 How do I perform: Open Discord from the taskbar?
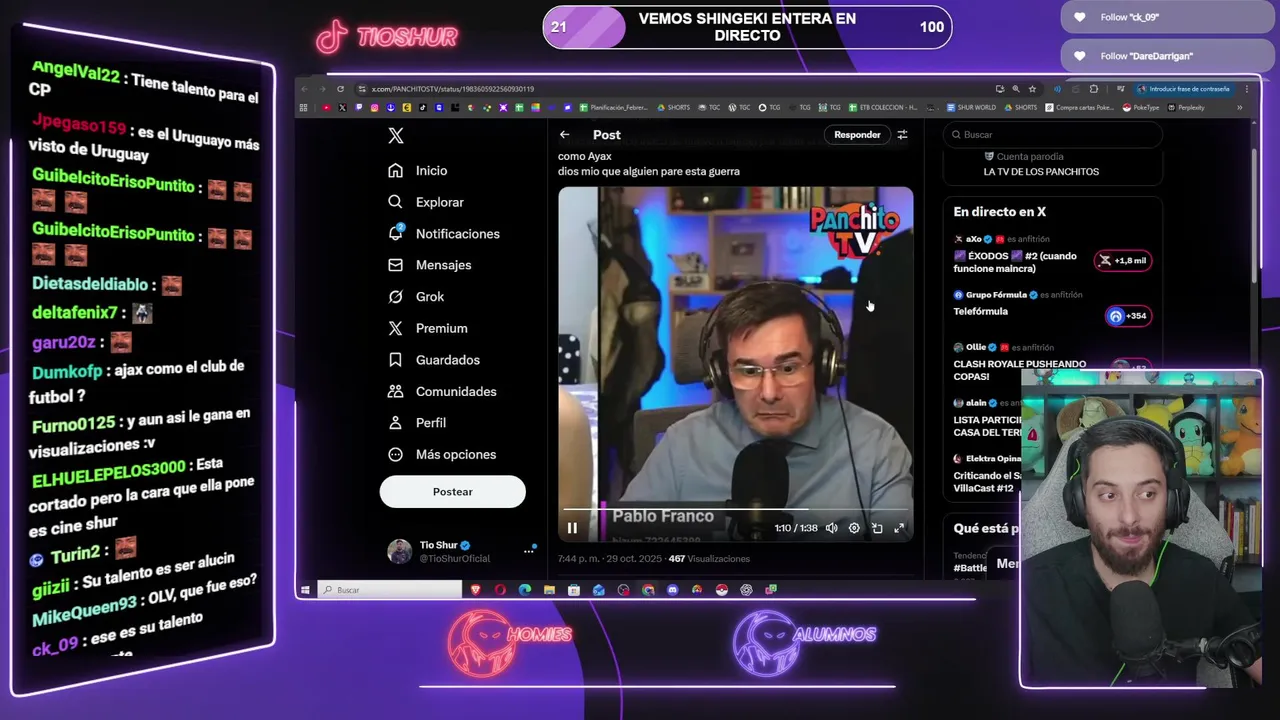point(672,590)
